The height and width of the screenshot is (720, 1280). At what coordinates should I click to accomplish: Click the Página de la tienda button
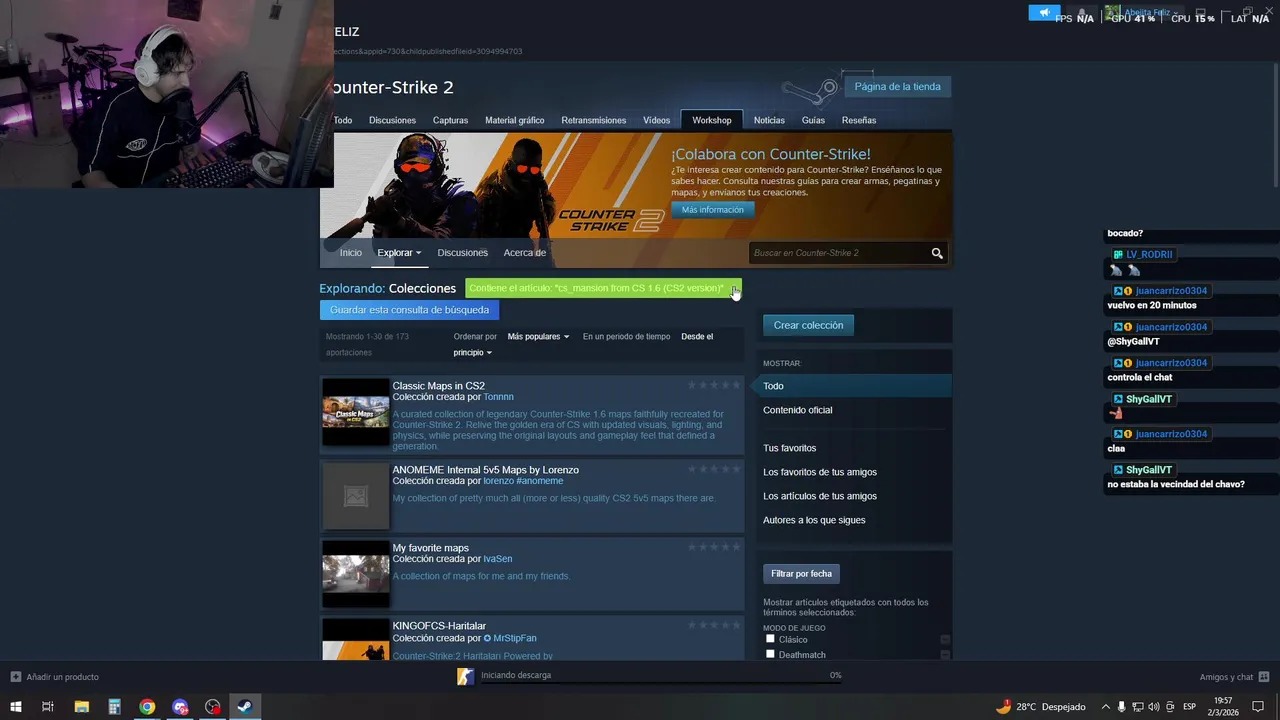pos(897,87)
